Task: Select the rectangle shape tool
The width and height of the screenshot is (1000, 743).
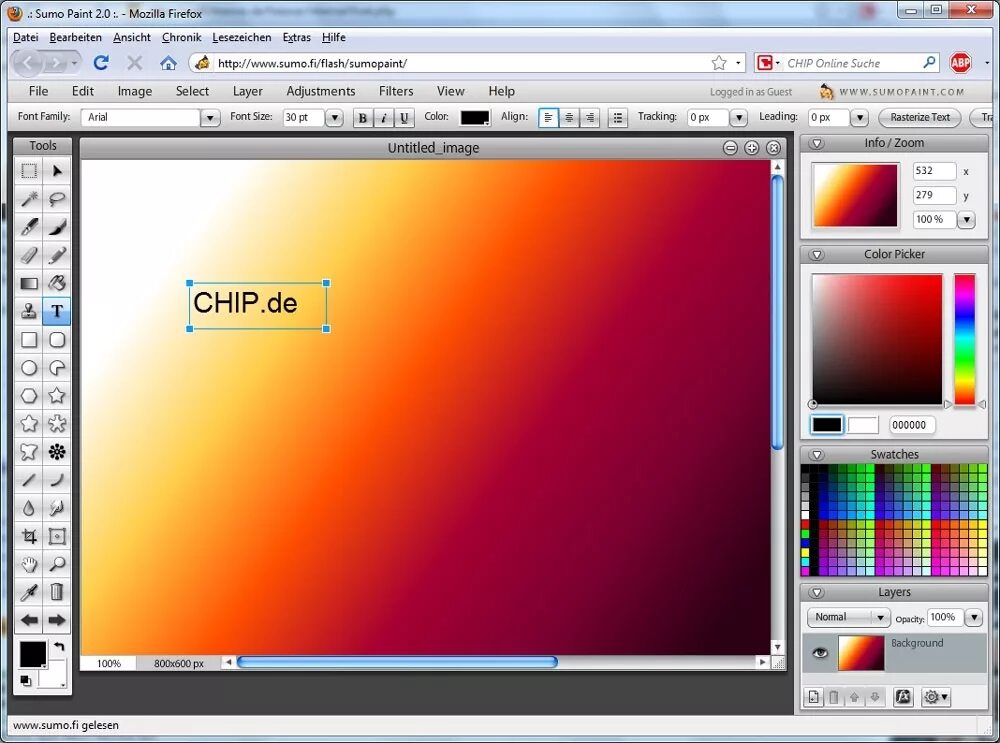Action: pos(29,339)
